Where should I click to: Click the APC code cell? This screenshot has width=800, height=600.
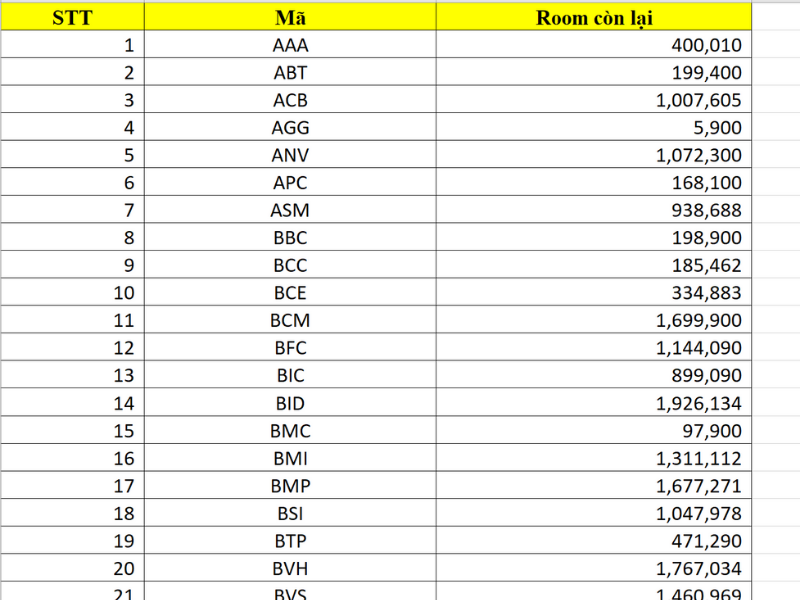[x=290, y=183]
